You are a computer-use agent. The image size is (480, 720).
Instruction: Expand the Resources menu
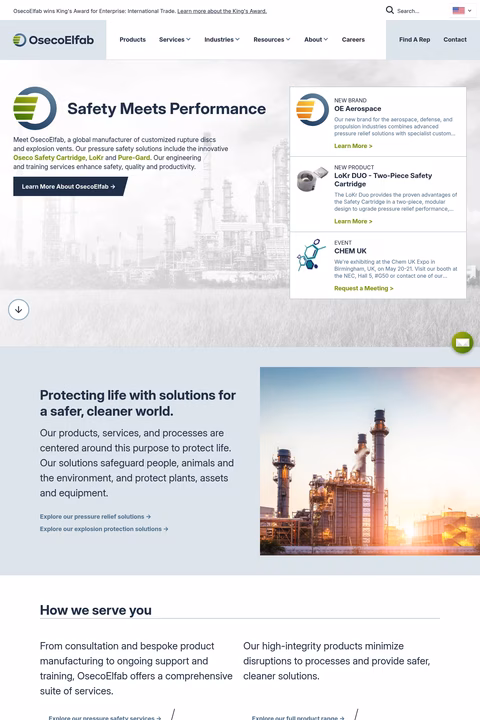(271, 39)
